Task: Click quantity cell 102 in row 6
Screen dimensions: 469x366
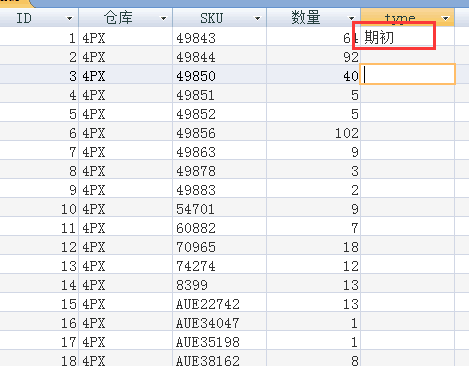Action: [313, 131]
